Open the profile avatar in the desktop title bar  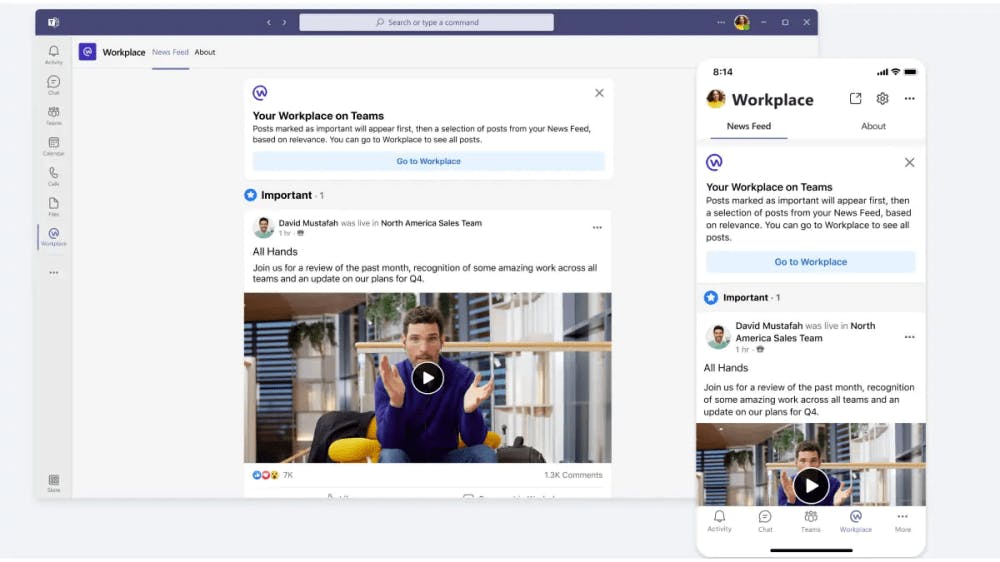click(x=742, y=22)
